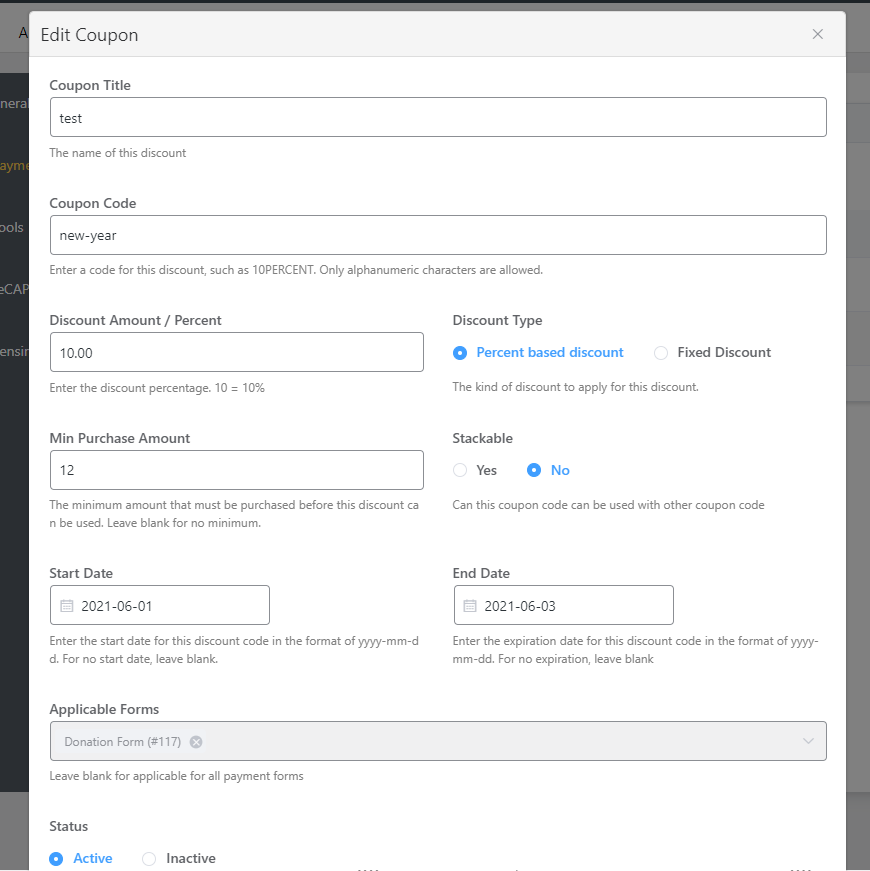The width and height of the screenshot is (870, 871).
Task: Mark coupon status as Inactive
Action: (x=149, y=858)
